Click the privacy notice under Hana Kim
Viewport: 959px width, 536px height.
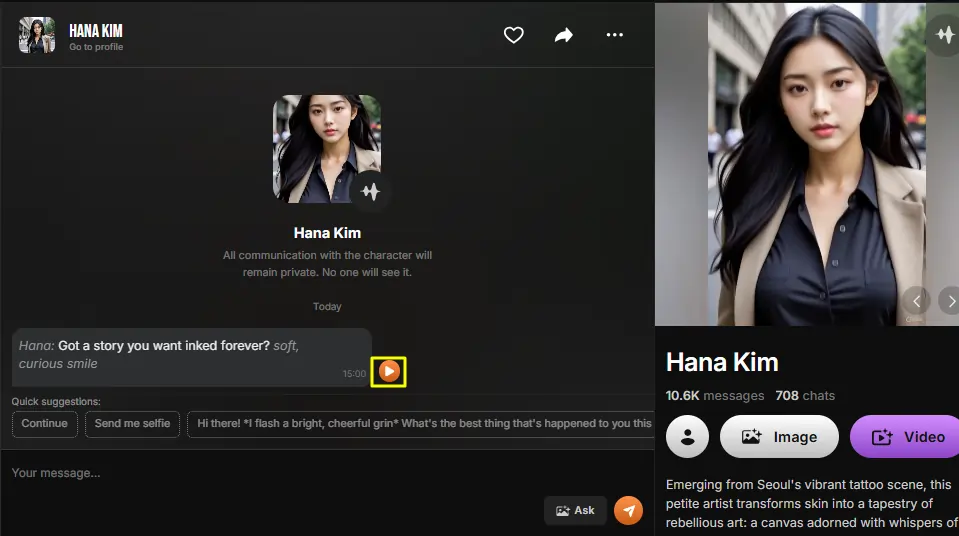327,264
